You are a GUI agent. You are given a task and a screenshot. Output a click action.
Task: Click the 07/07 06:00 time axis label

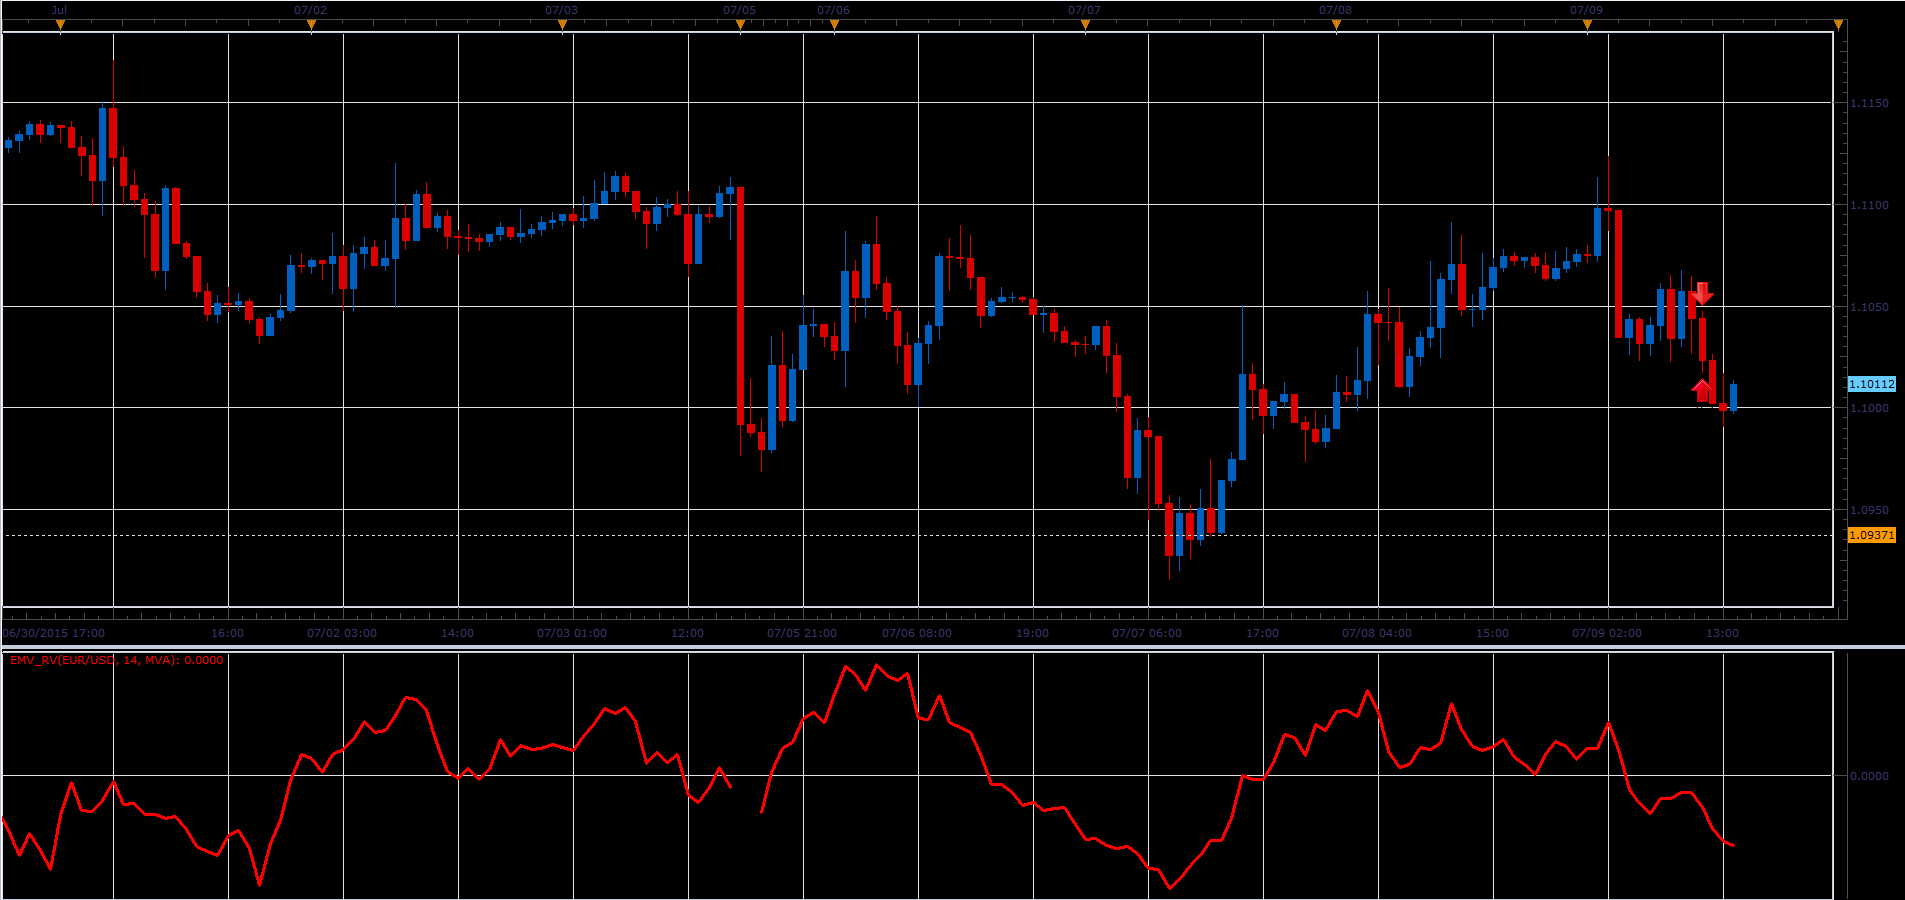click(1147, 633)
